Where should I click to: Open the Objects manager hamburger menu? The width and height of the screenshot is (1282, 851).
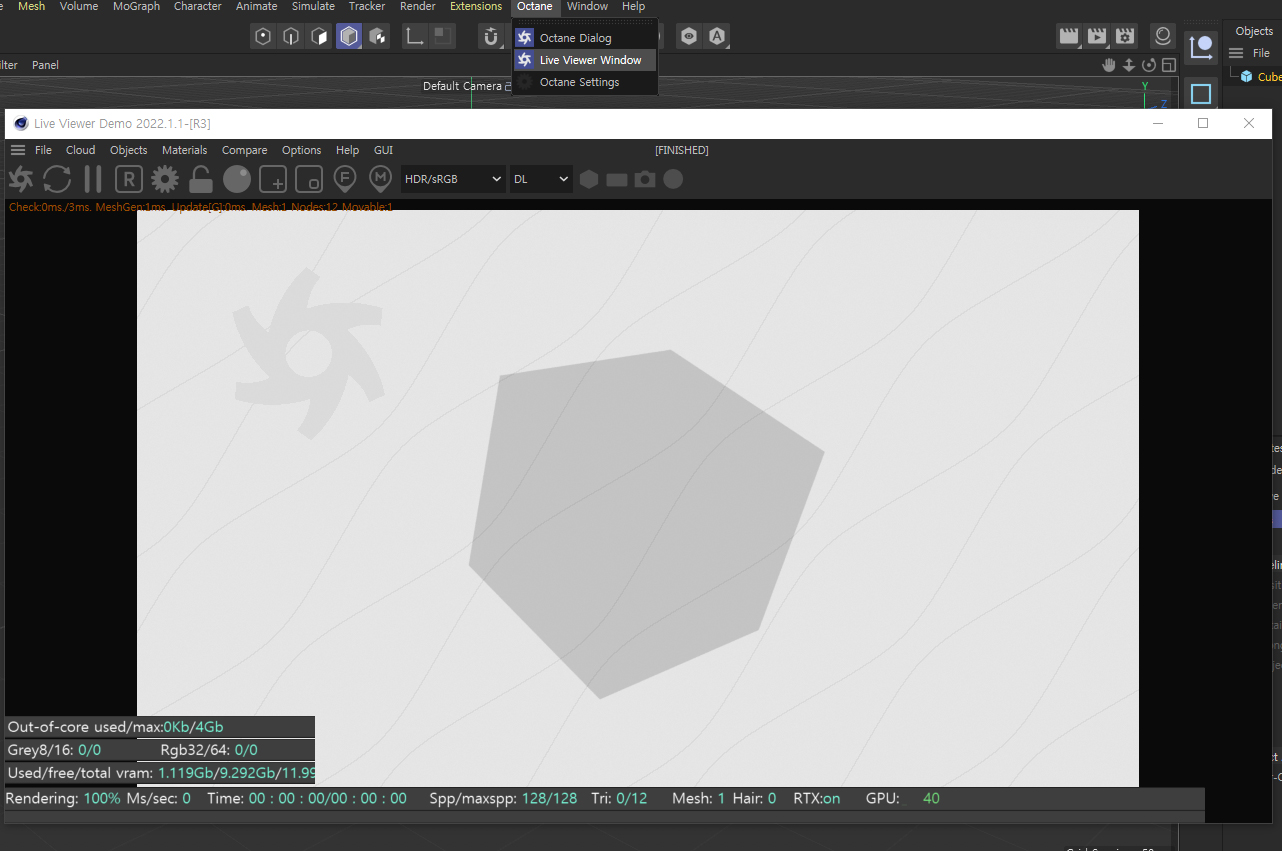point(1237,53)
